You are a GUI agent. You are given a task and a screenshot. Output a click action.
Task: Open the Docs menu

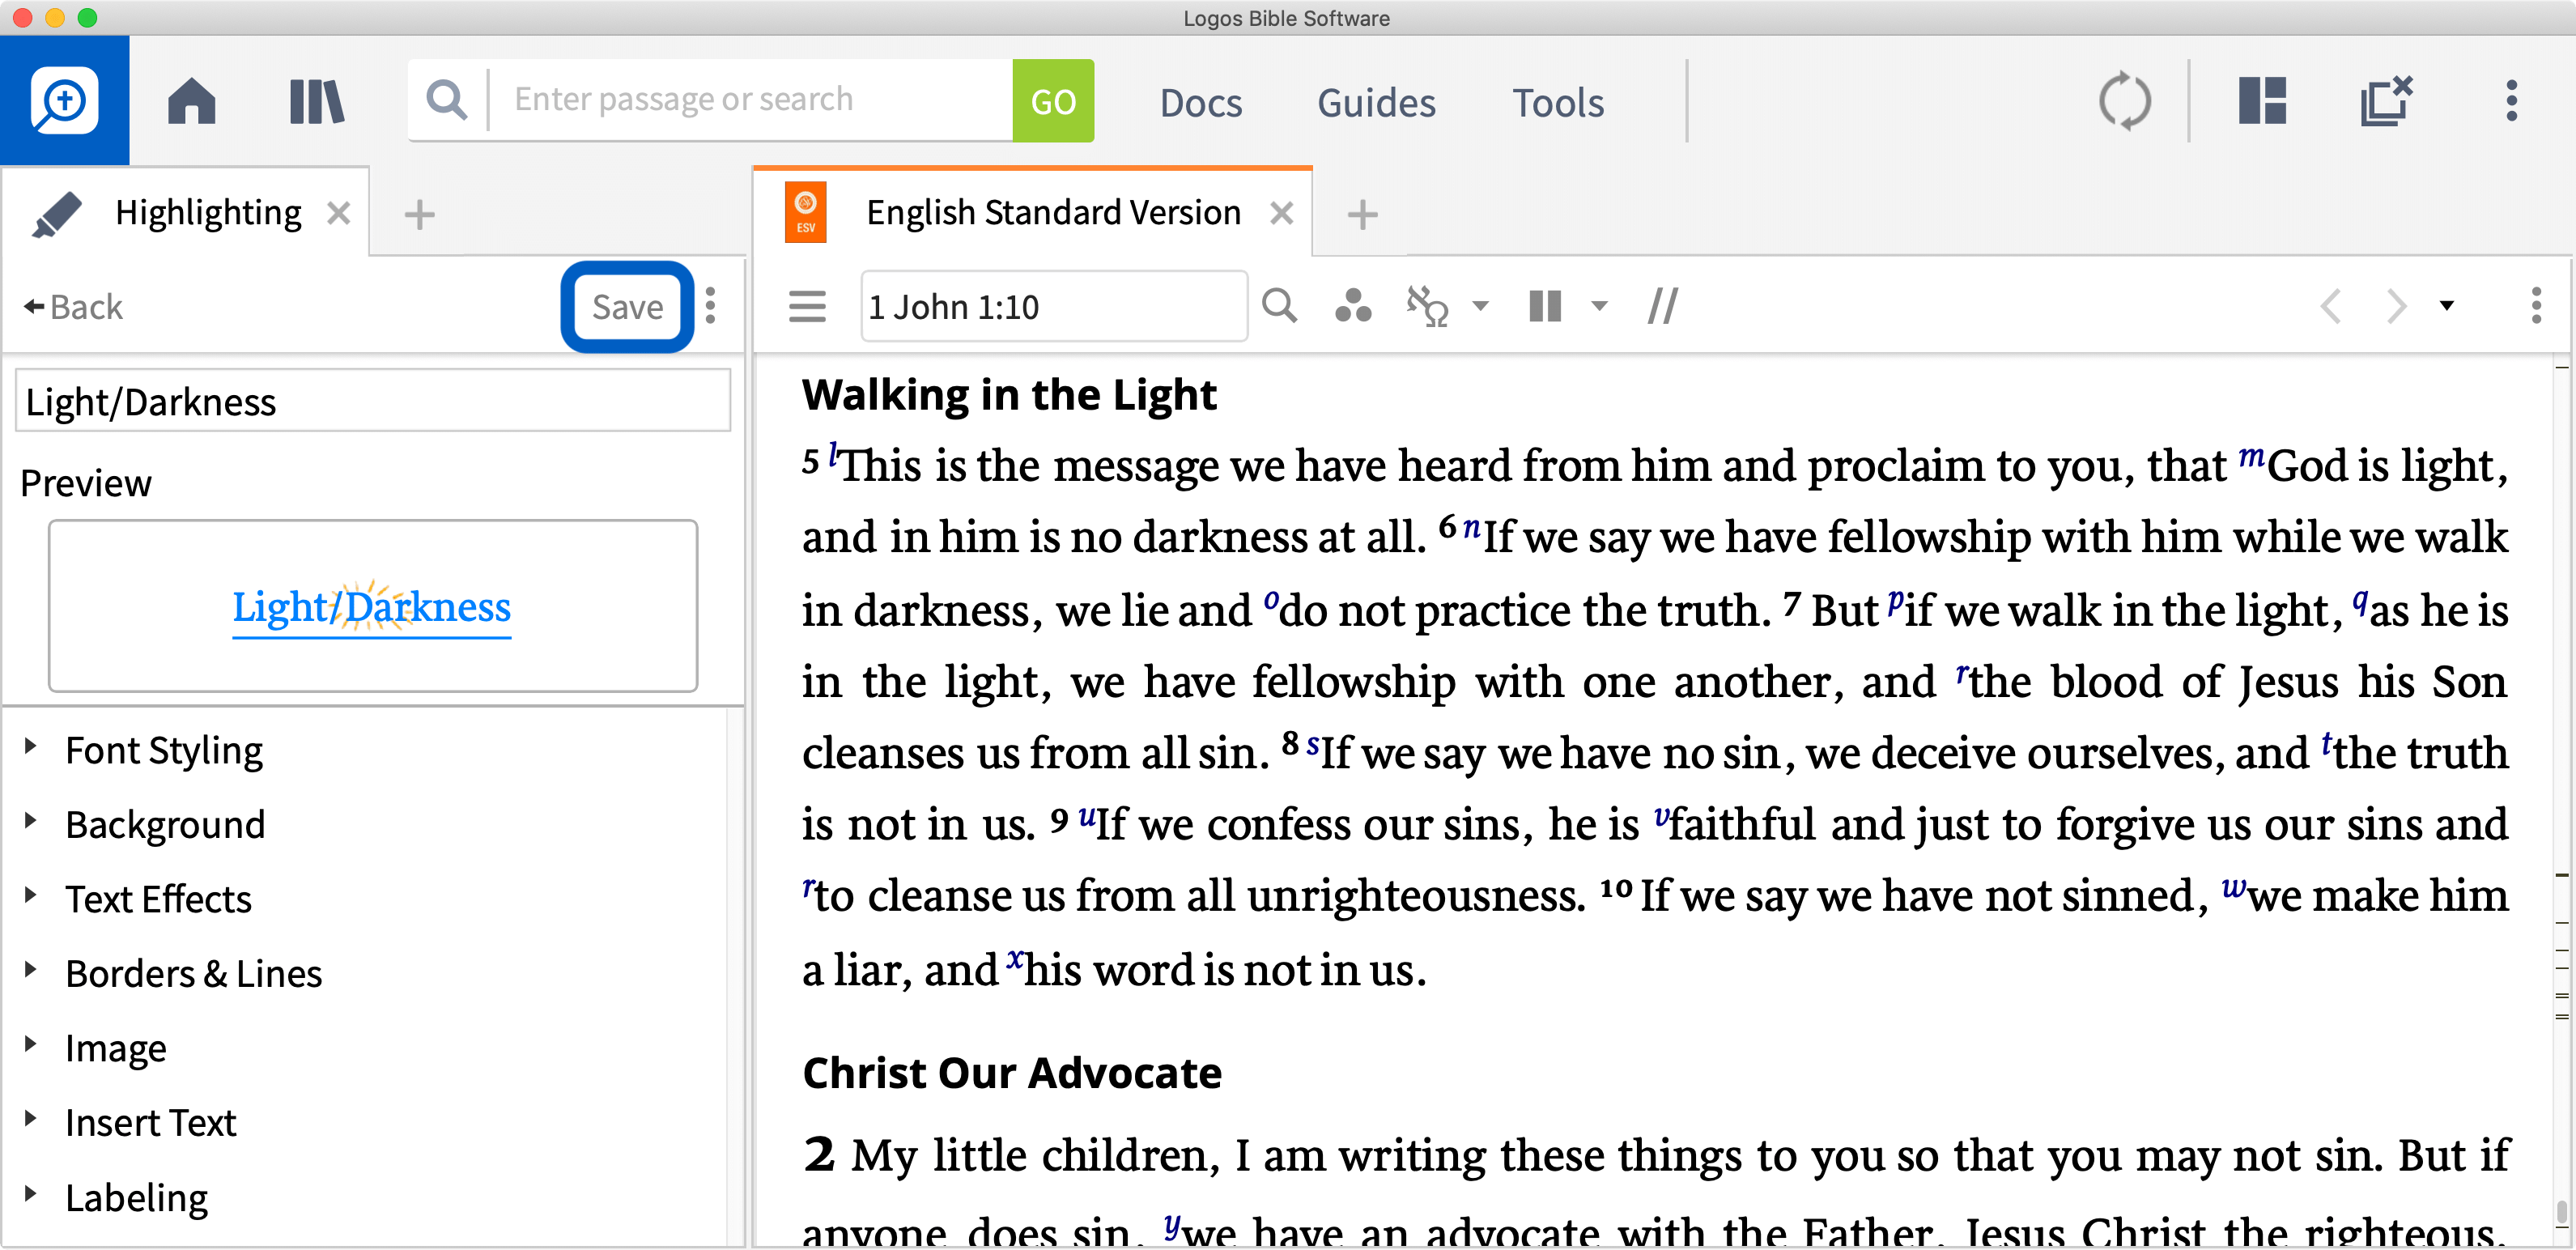point(1200,102)
